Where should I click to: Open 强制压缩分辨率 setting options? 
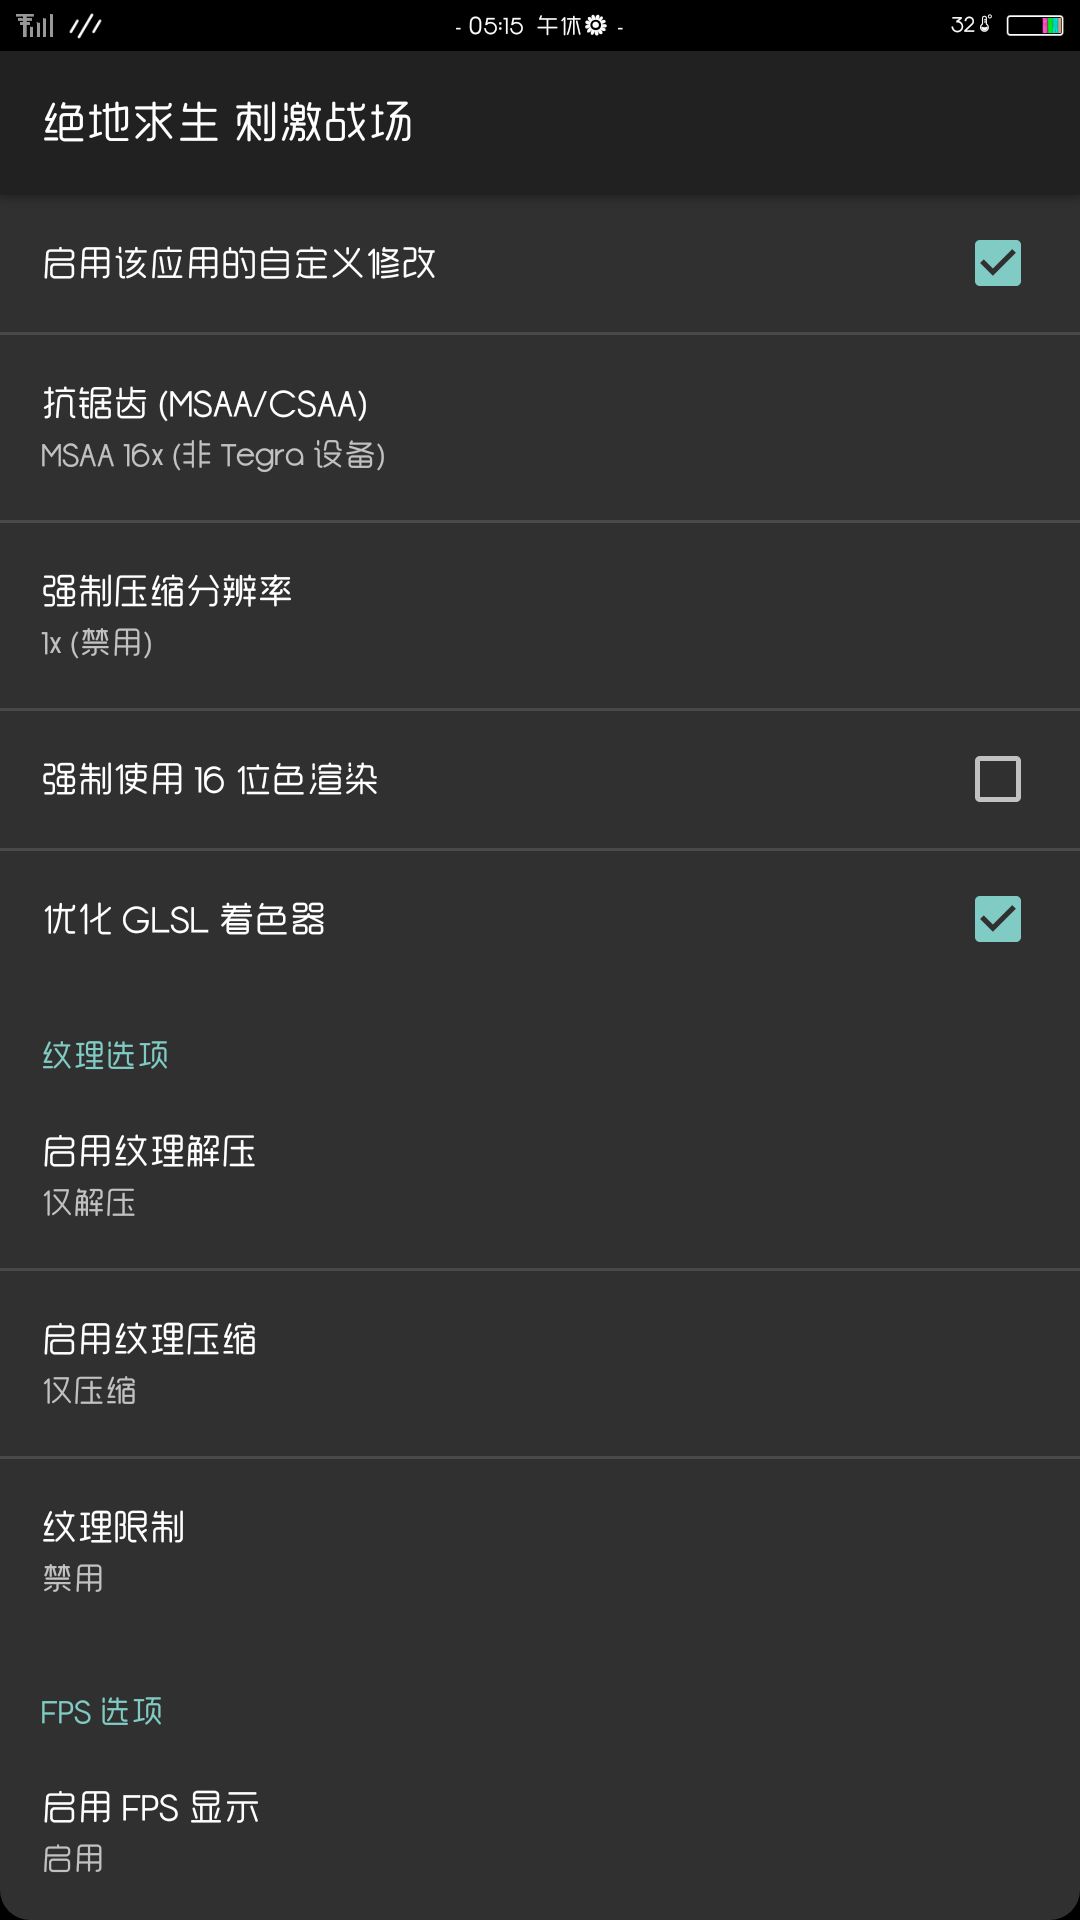(x=540, y=616)
